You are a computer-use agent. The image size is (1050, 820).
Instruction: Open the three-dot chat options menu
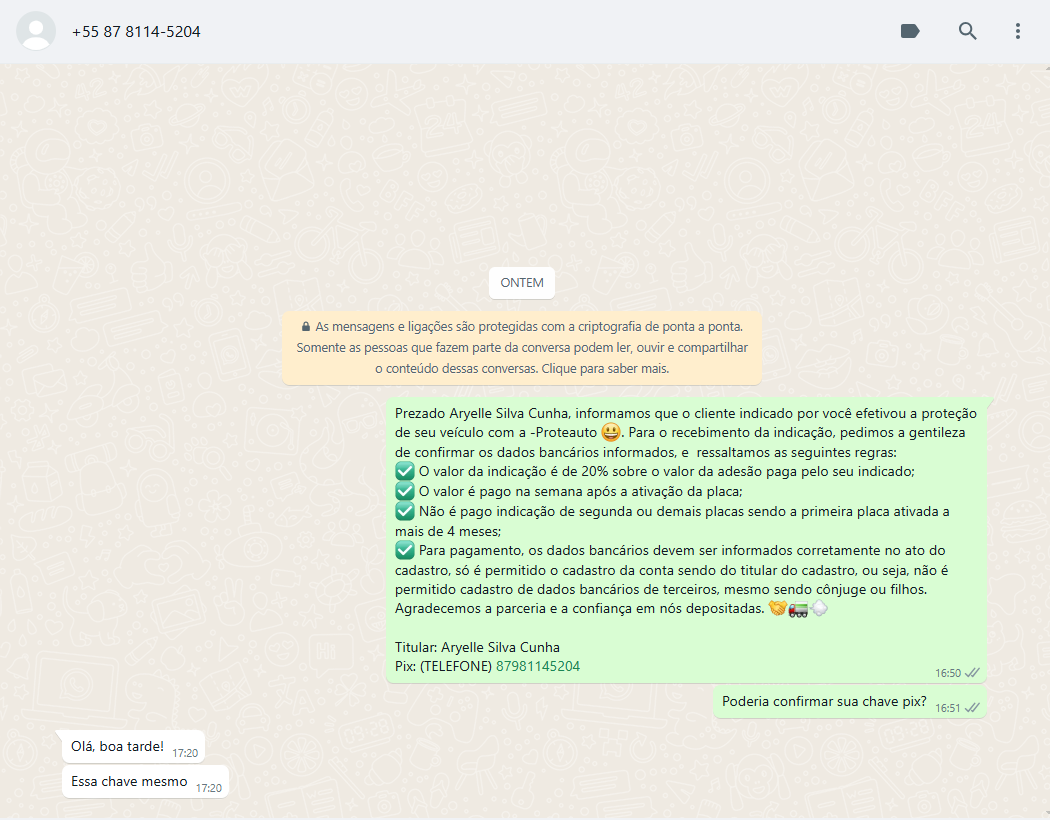[x=1018, y=31]
